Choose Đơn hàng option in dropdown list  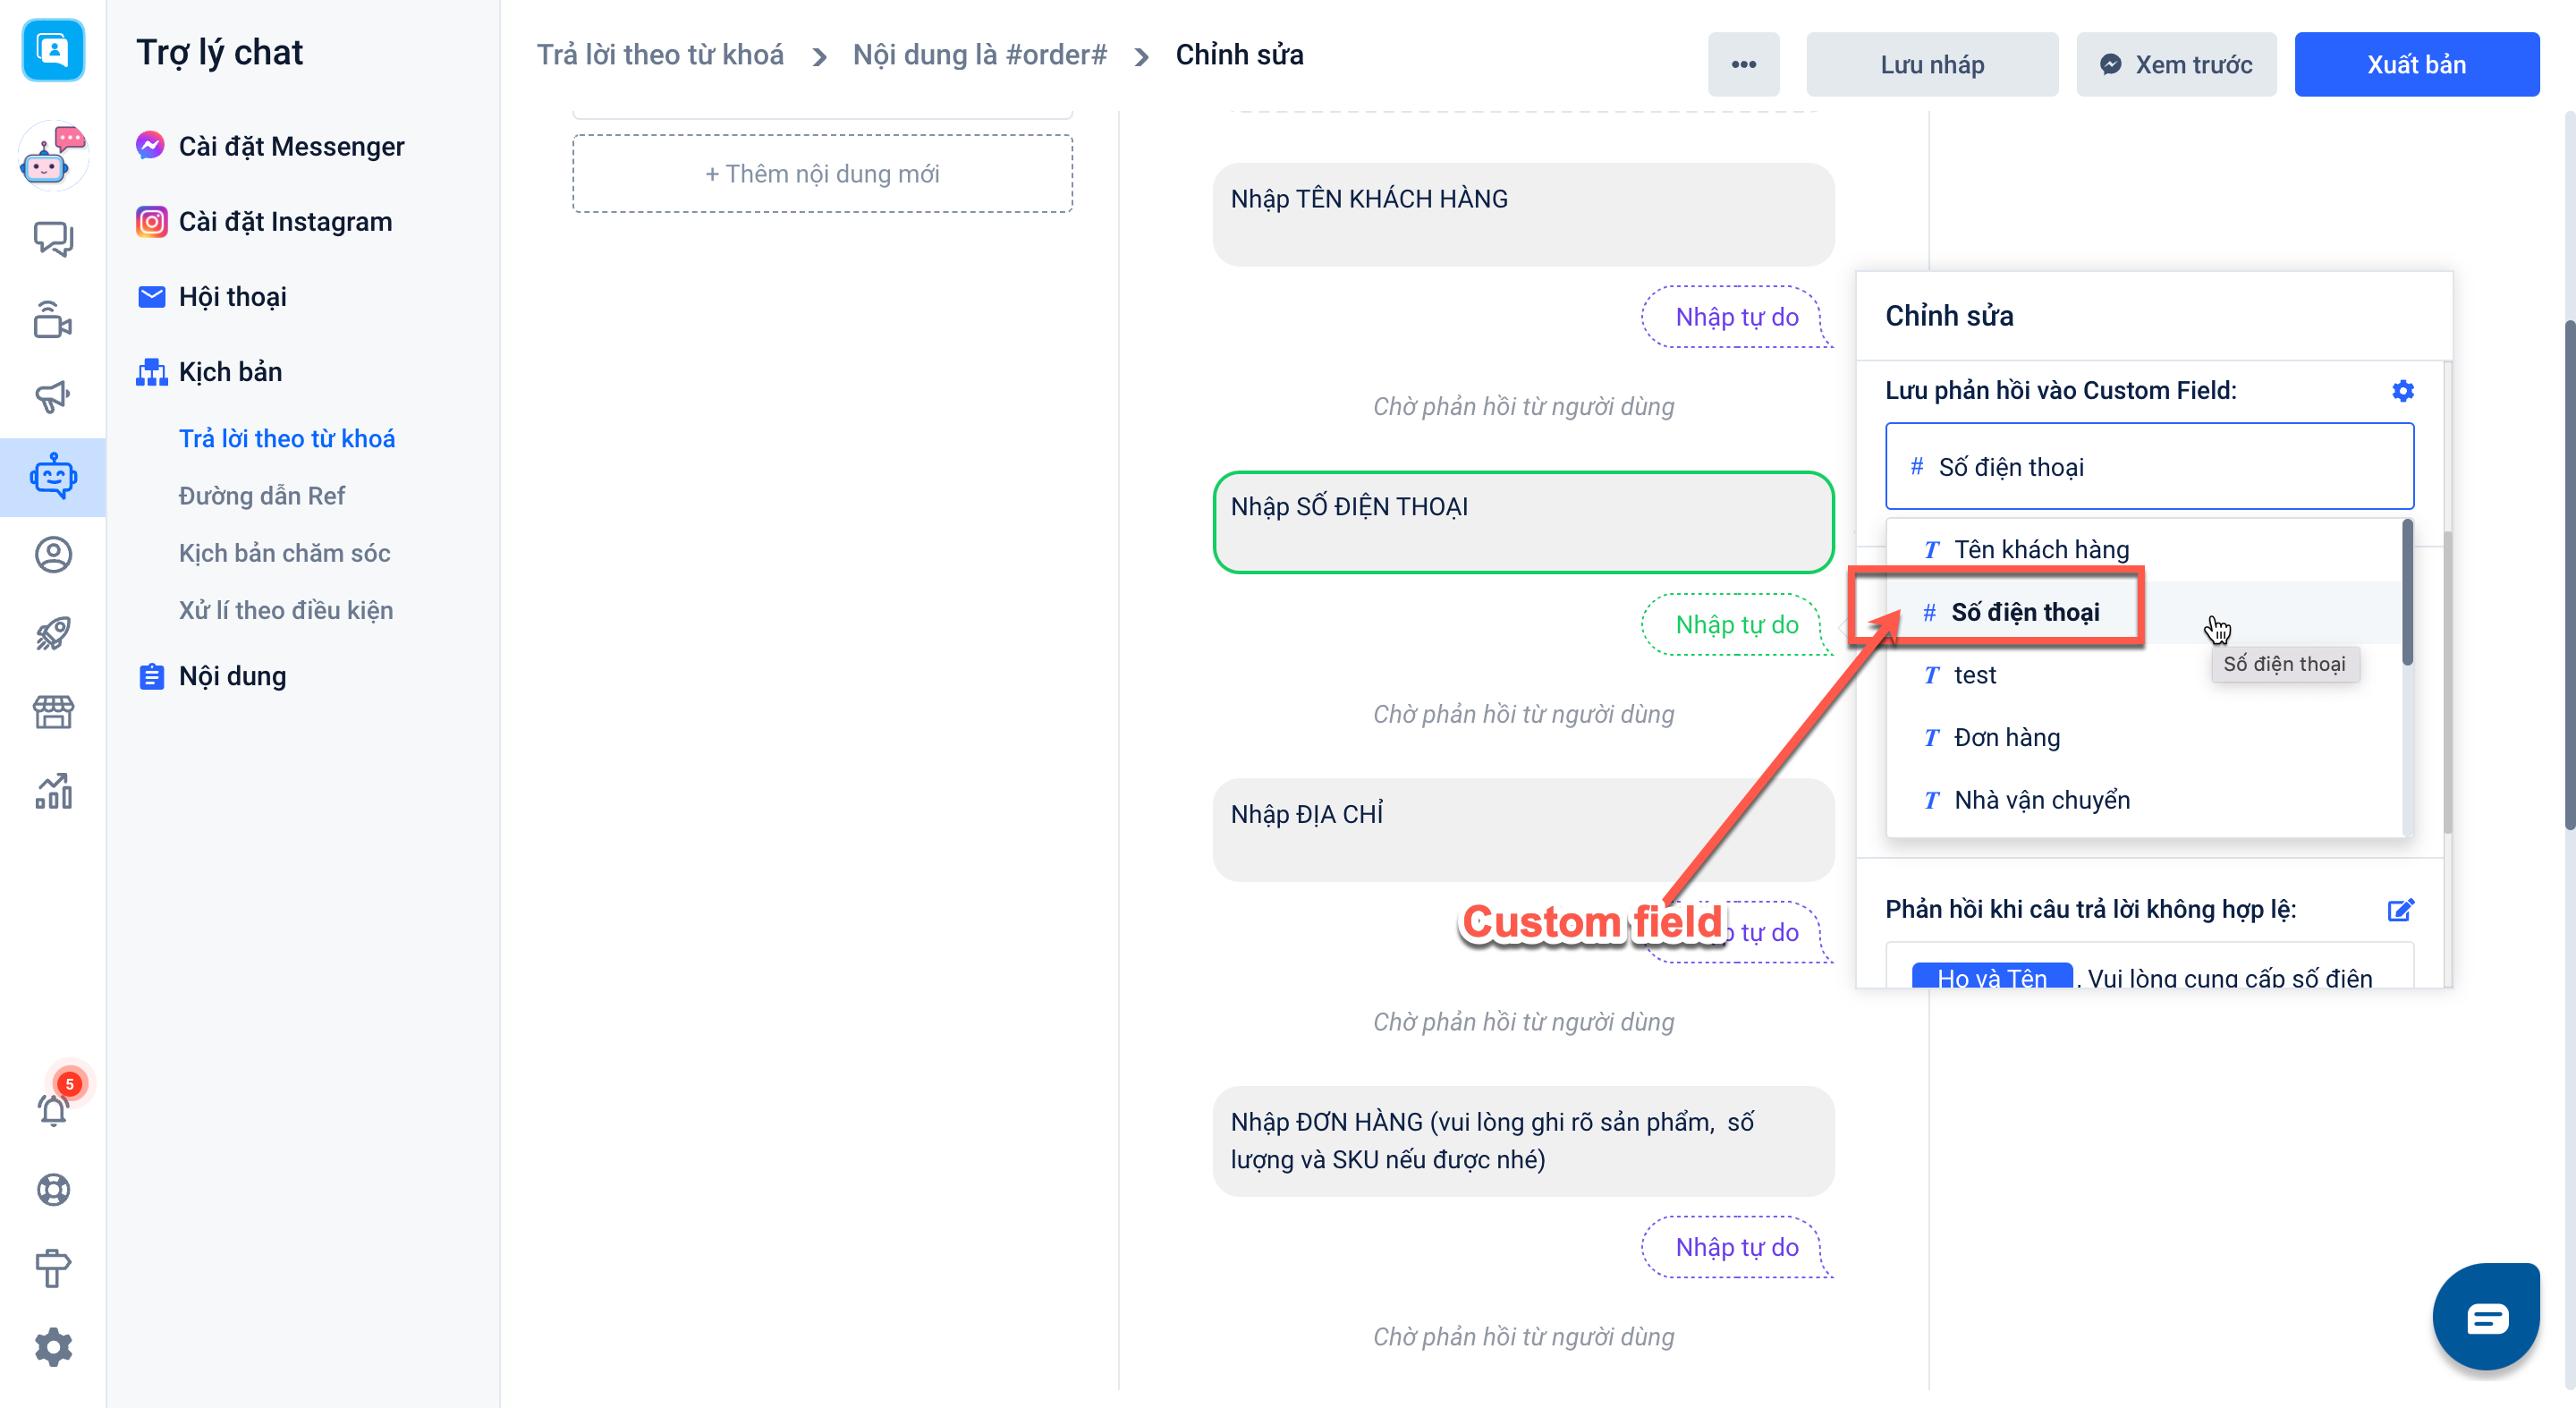[x=2006, y=737]
